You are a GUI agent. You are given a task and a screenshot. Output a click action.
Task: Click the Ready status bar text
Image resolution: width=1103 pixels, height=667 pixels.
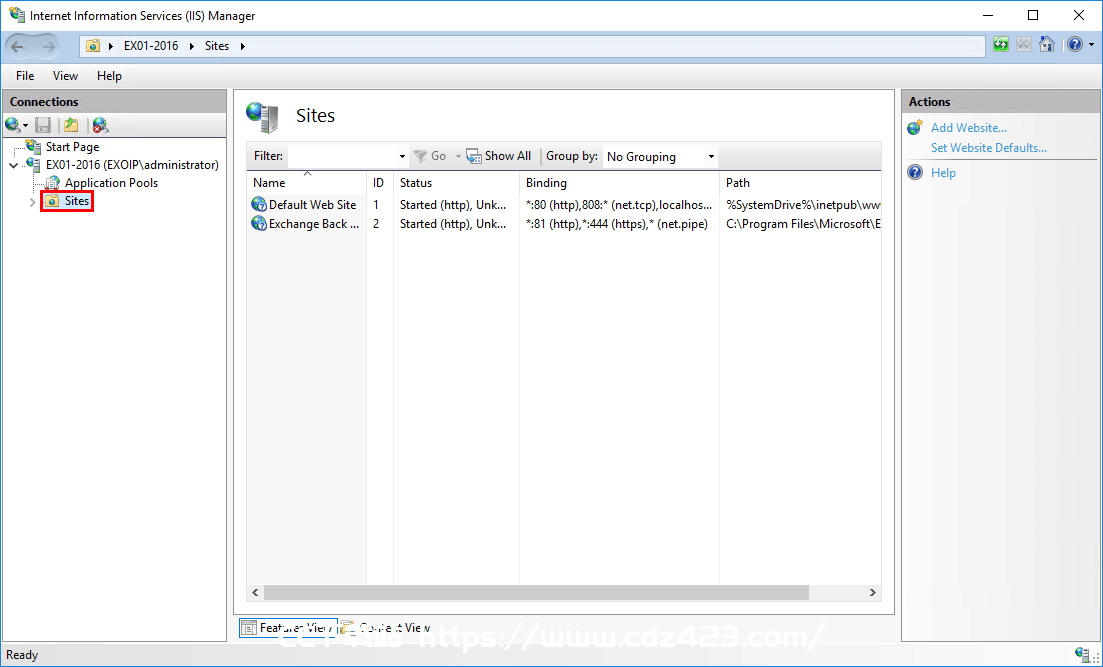[22, 655]
